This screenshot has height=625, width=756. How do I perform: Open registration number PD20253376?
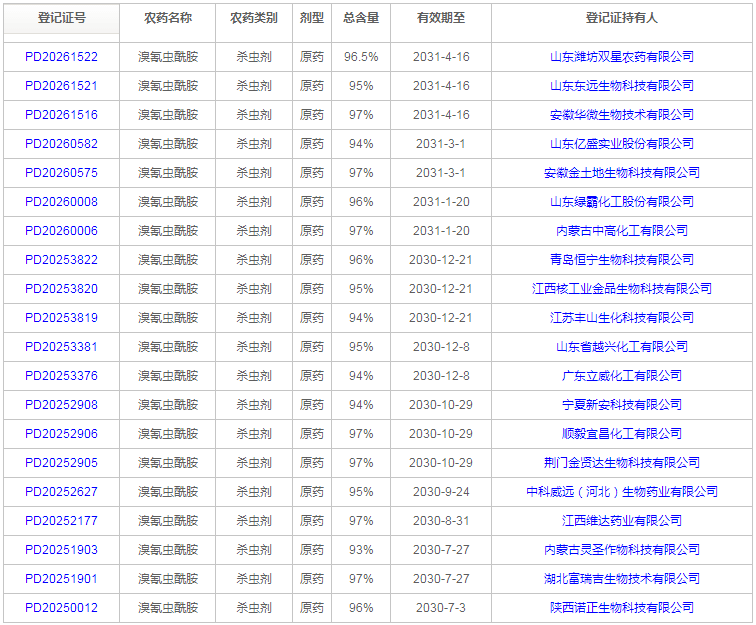(x=61, y=375)
